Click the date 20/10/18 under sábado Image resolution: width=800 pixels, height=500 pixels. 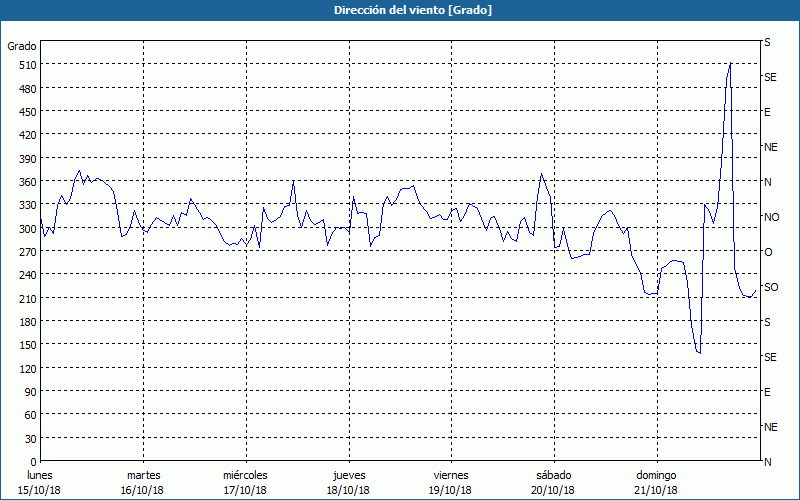pos(552,490)
